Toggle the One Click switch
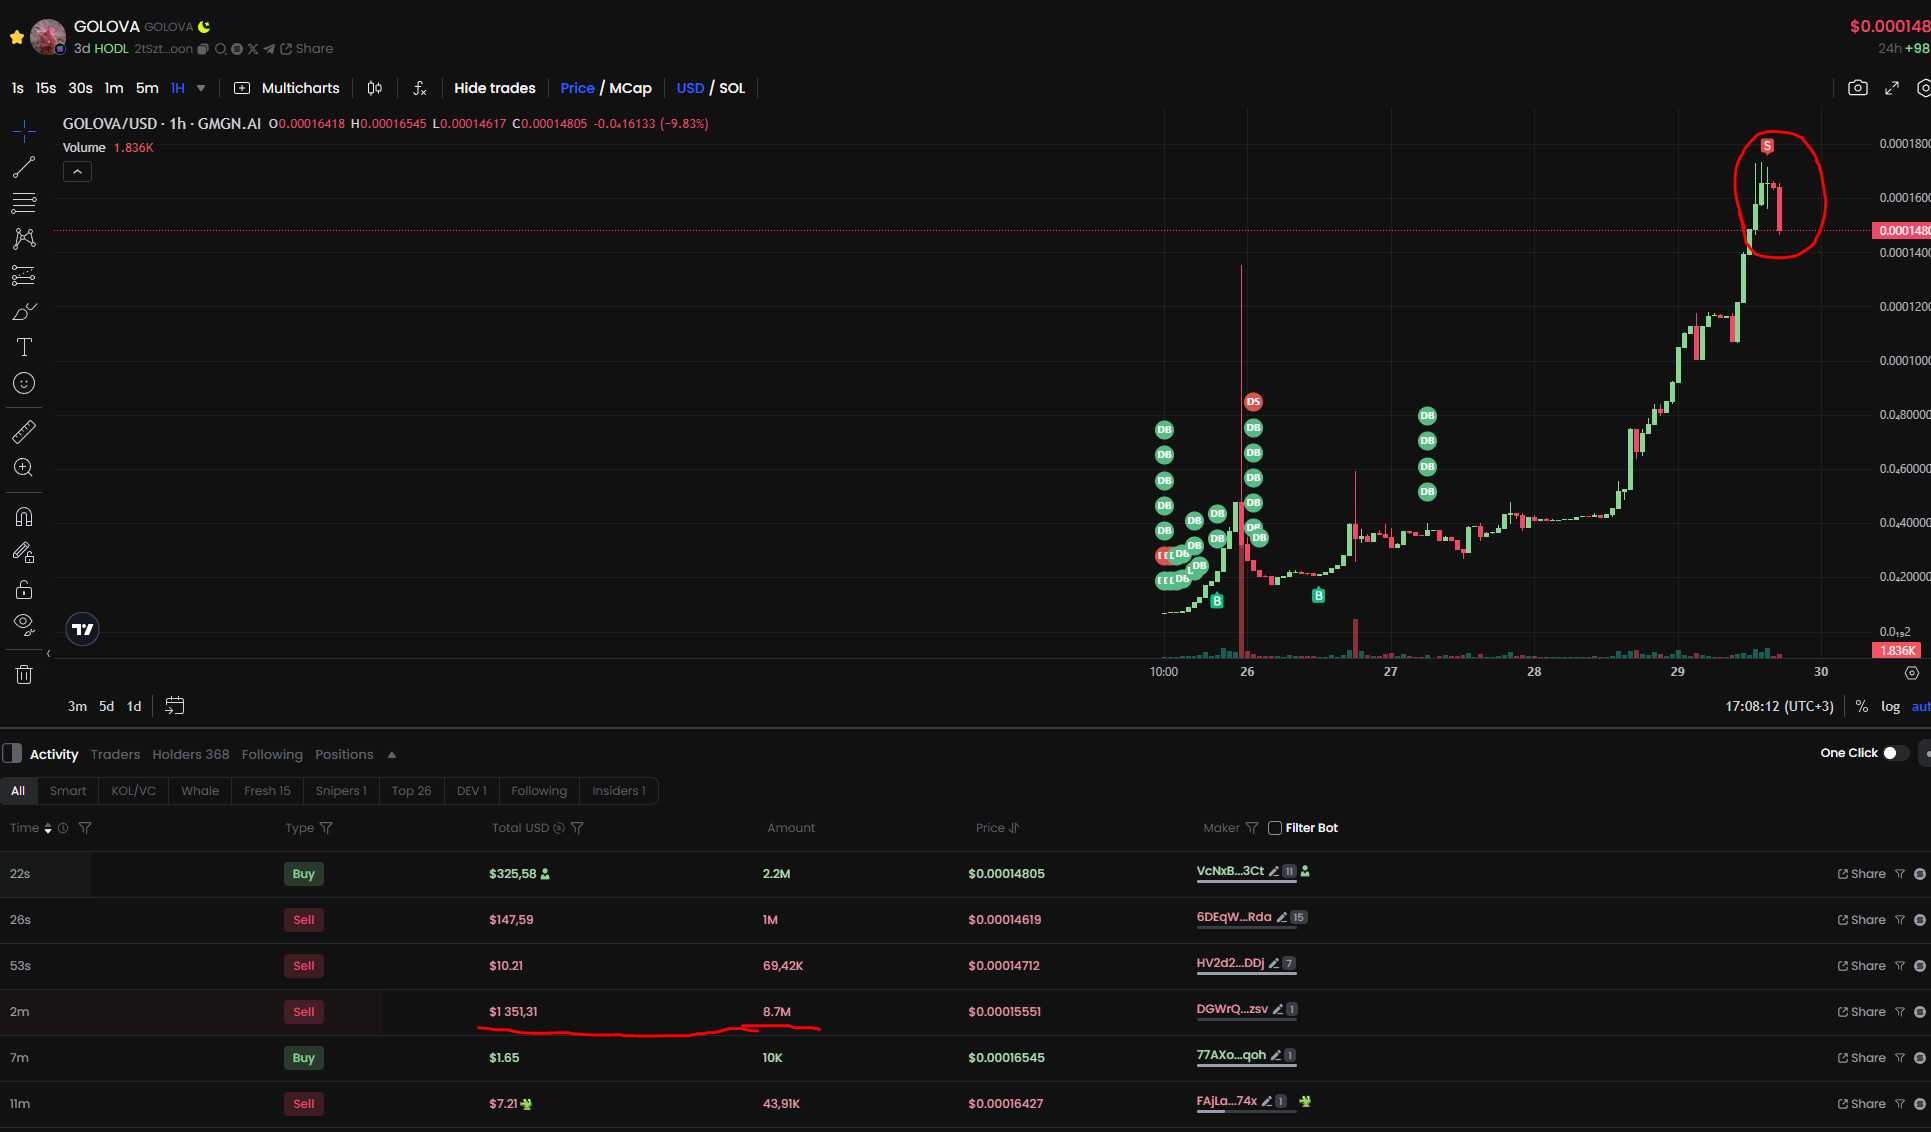The height and width of the screenshot is (1132, 1931). 1894,753
